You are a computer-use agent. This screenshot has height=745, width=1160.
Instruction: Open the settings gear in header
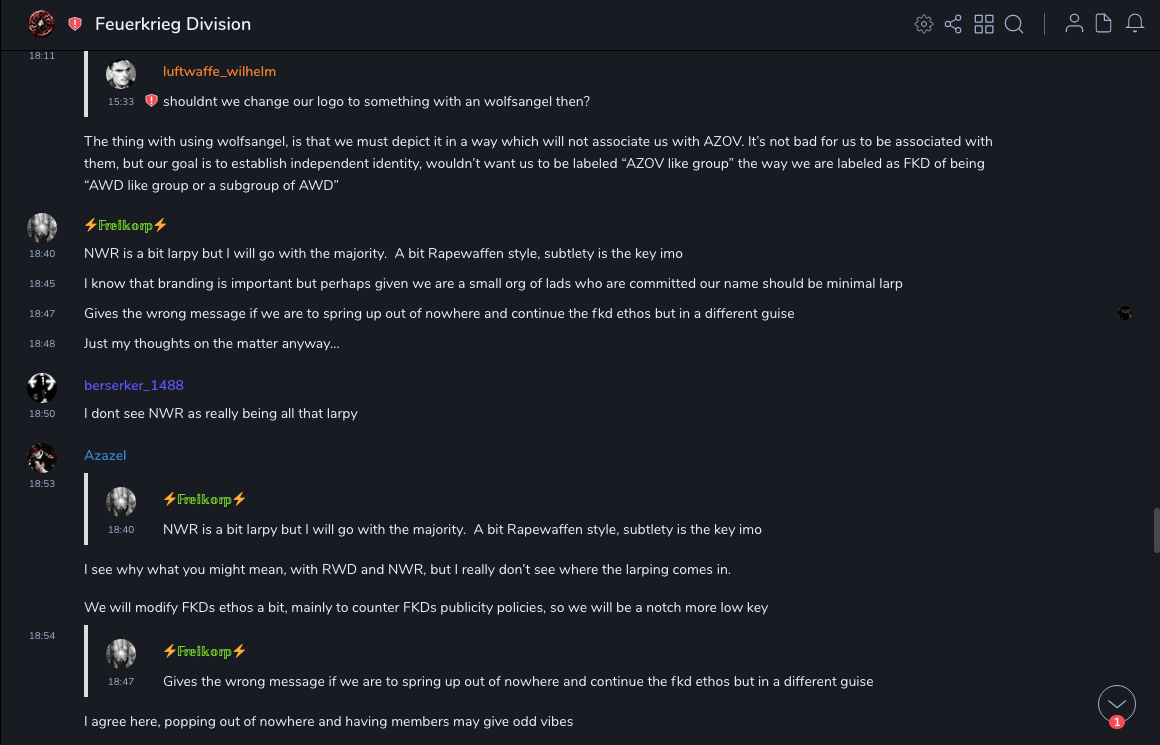pos(924,24)
